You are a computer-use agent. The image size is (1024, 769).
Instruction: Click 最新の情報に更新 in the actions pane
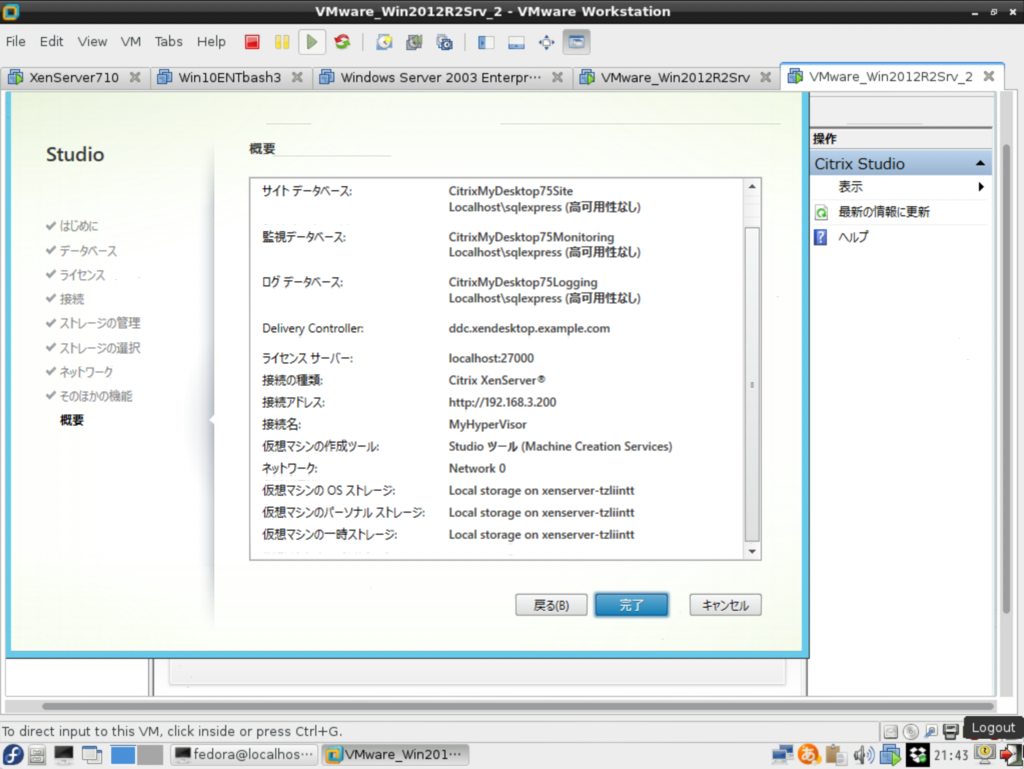coord(884,212)
